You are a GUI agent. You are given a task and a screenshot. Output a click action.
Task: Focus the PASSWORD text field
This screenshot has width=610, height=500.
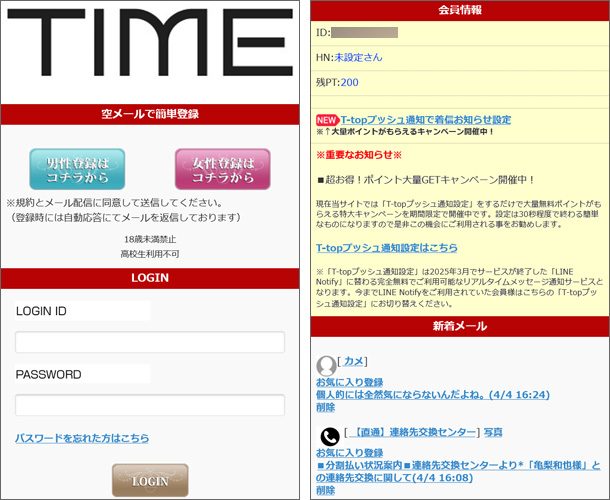click(x=150, y=405)
